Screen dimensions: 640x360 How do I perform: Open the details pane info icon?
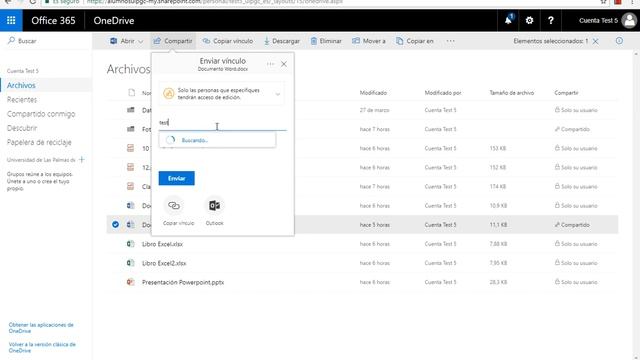(x=619, y=41)
